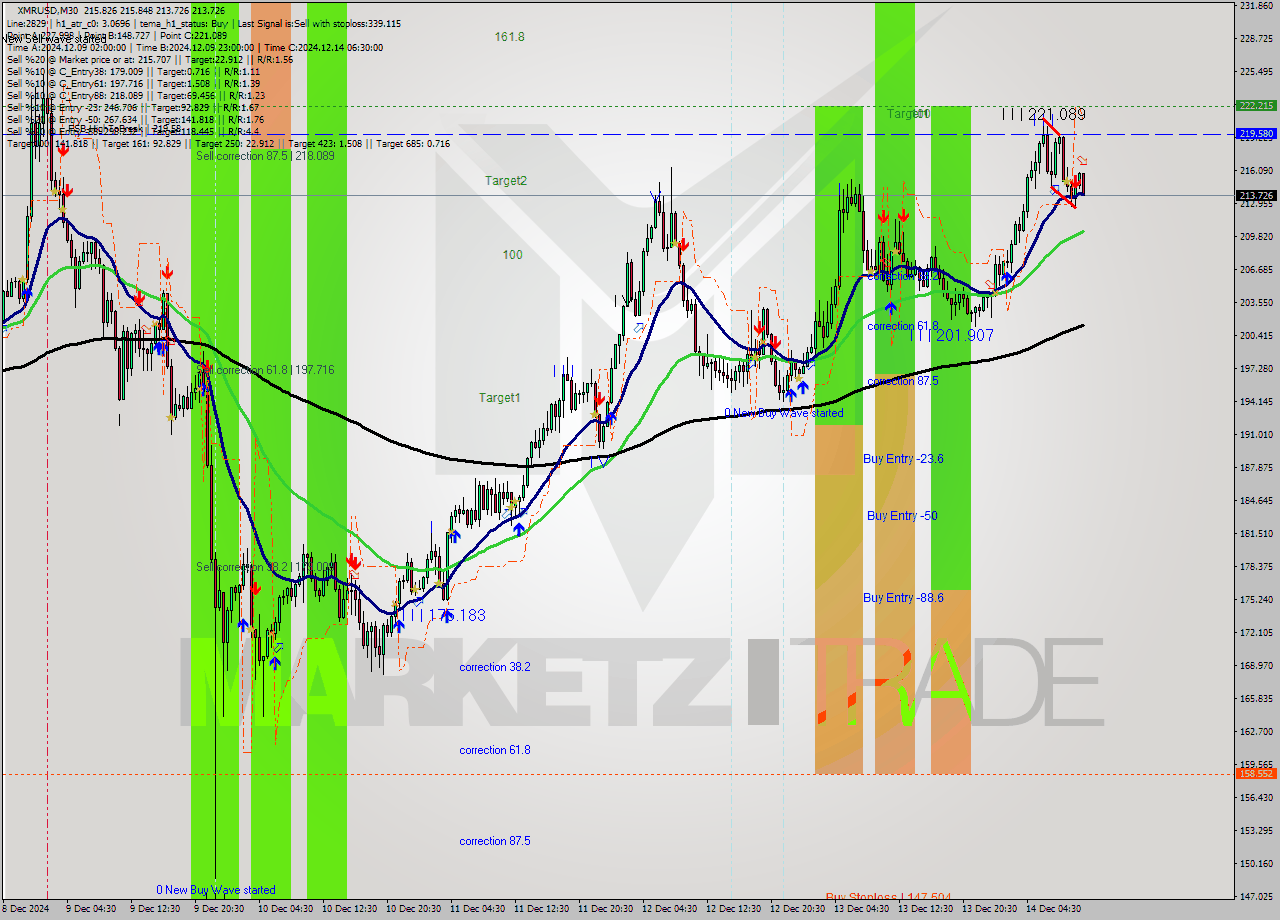Click the 'Buy Entry -50' label
The image size is (1280, 920).
902,516
